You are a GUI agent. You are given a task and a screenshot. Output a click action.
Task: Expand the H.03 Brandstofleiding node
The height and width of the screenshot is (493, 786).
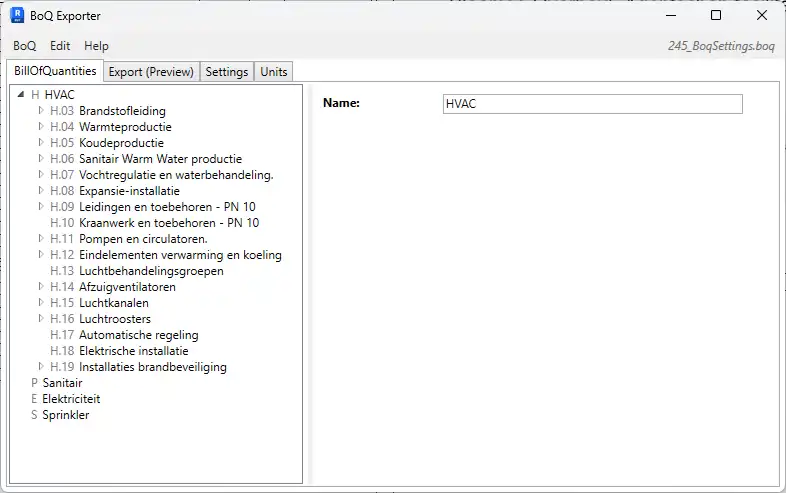click(41, 111)
